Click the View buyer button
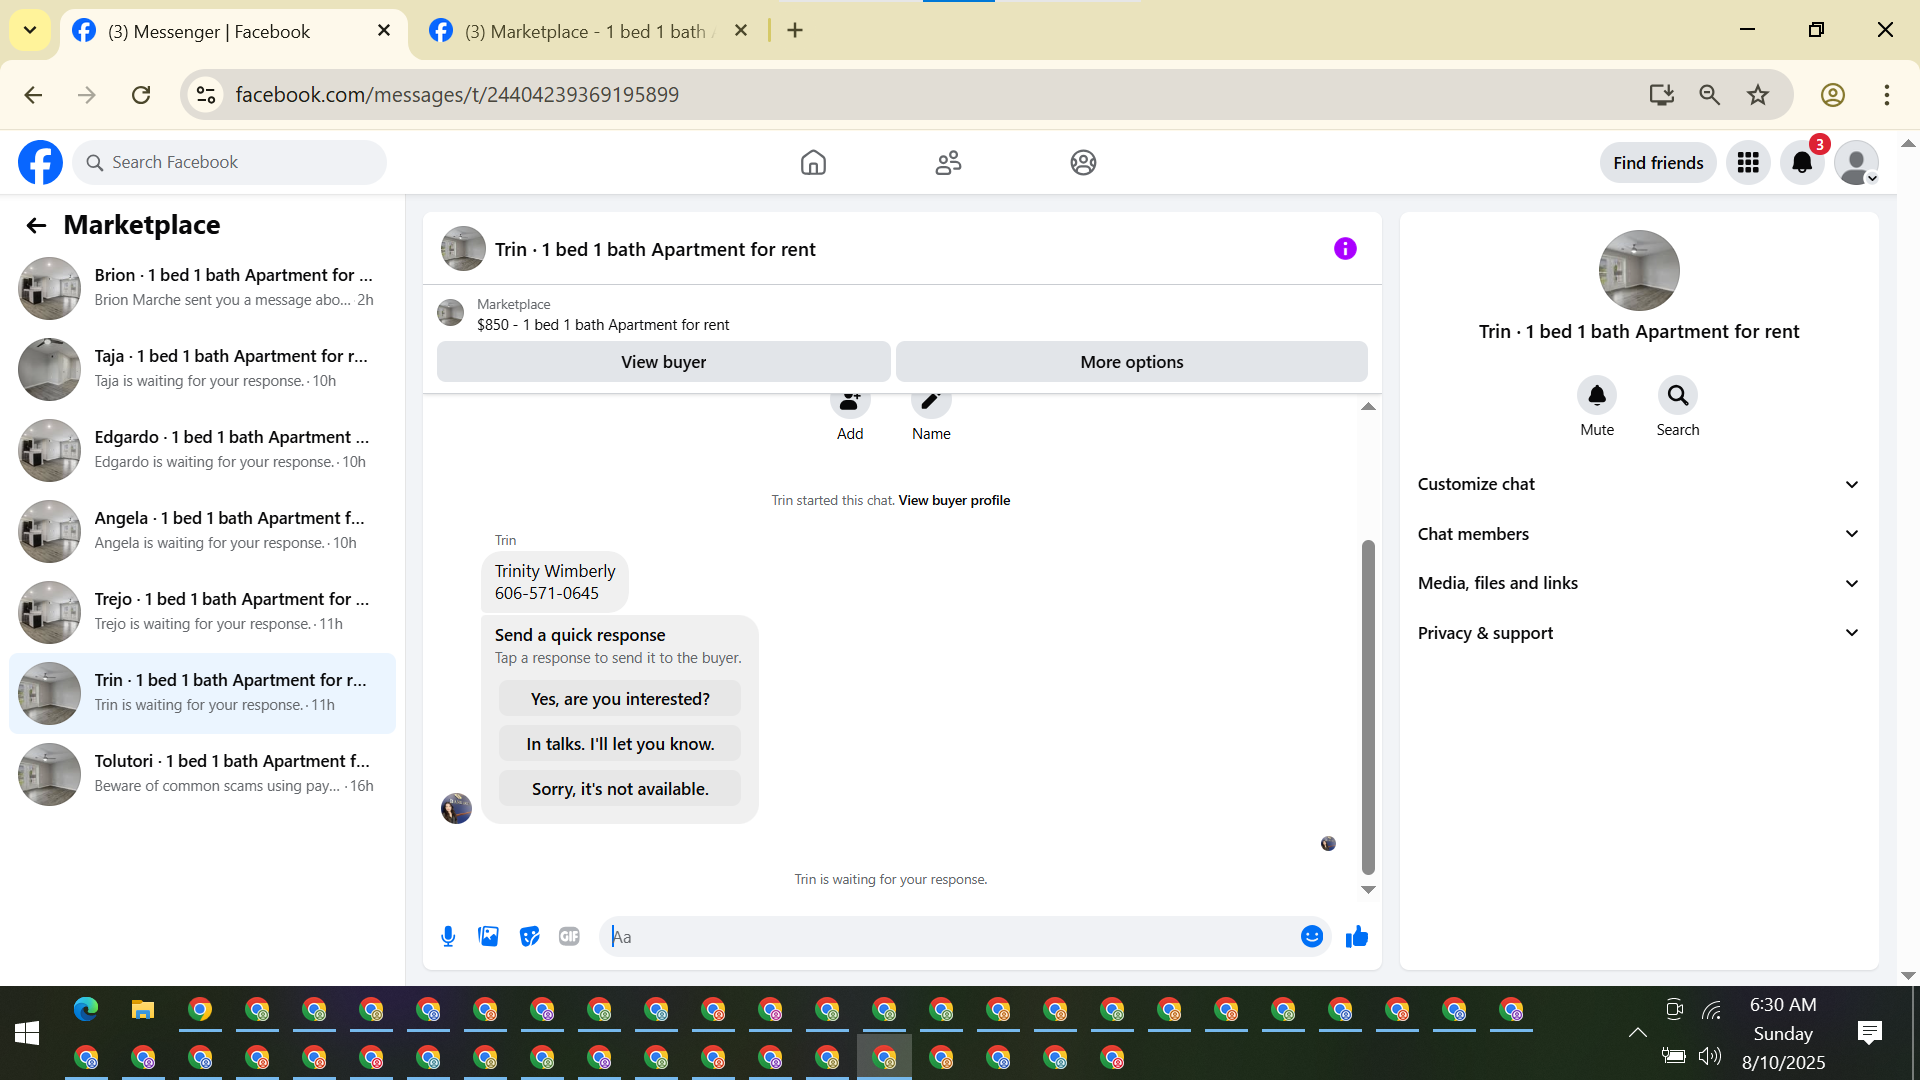The height and width of the screenshot is (1080, 1920). tap(663, 362)
